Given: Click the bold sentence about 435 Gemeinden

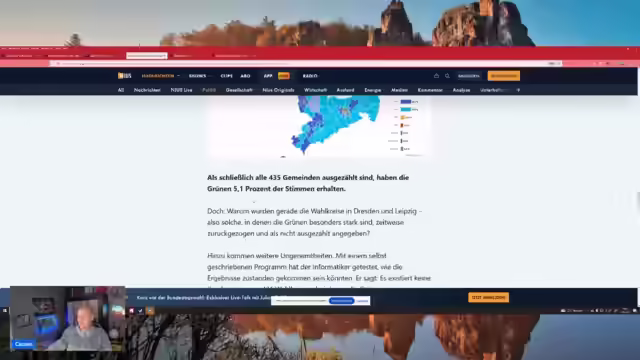Looking at the screenshot, I should pyautogui.click(x=308, y=183).
